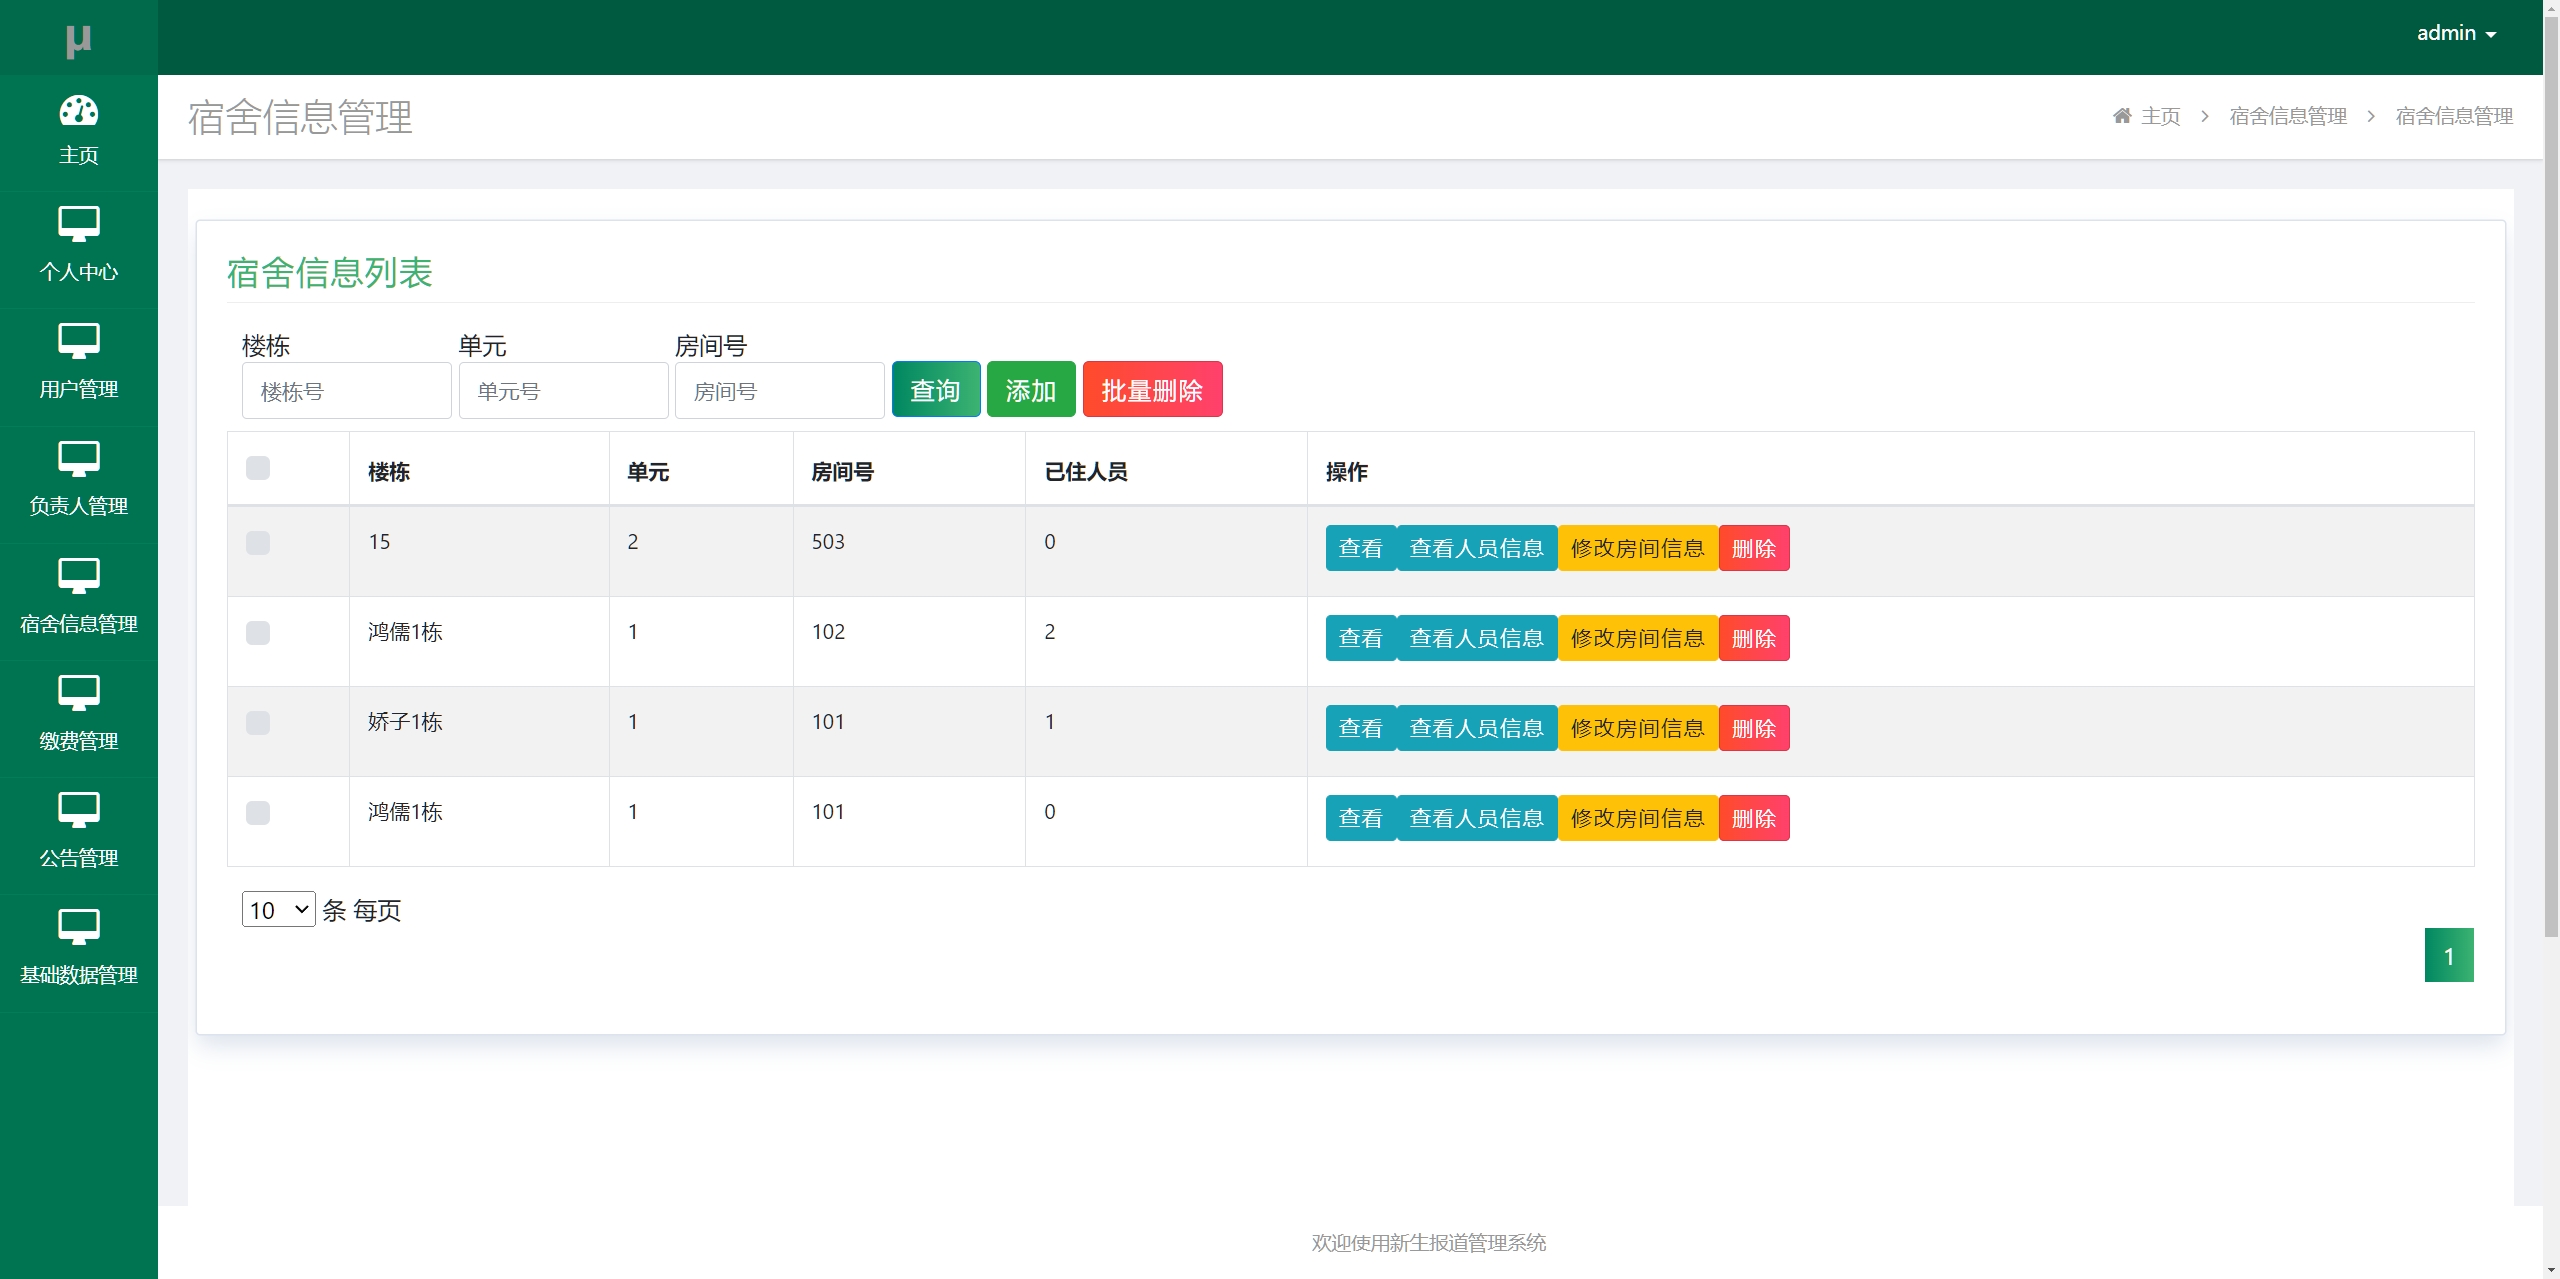Click the 缴费管理 monitor icon

tap(78, 692)
